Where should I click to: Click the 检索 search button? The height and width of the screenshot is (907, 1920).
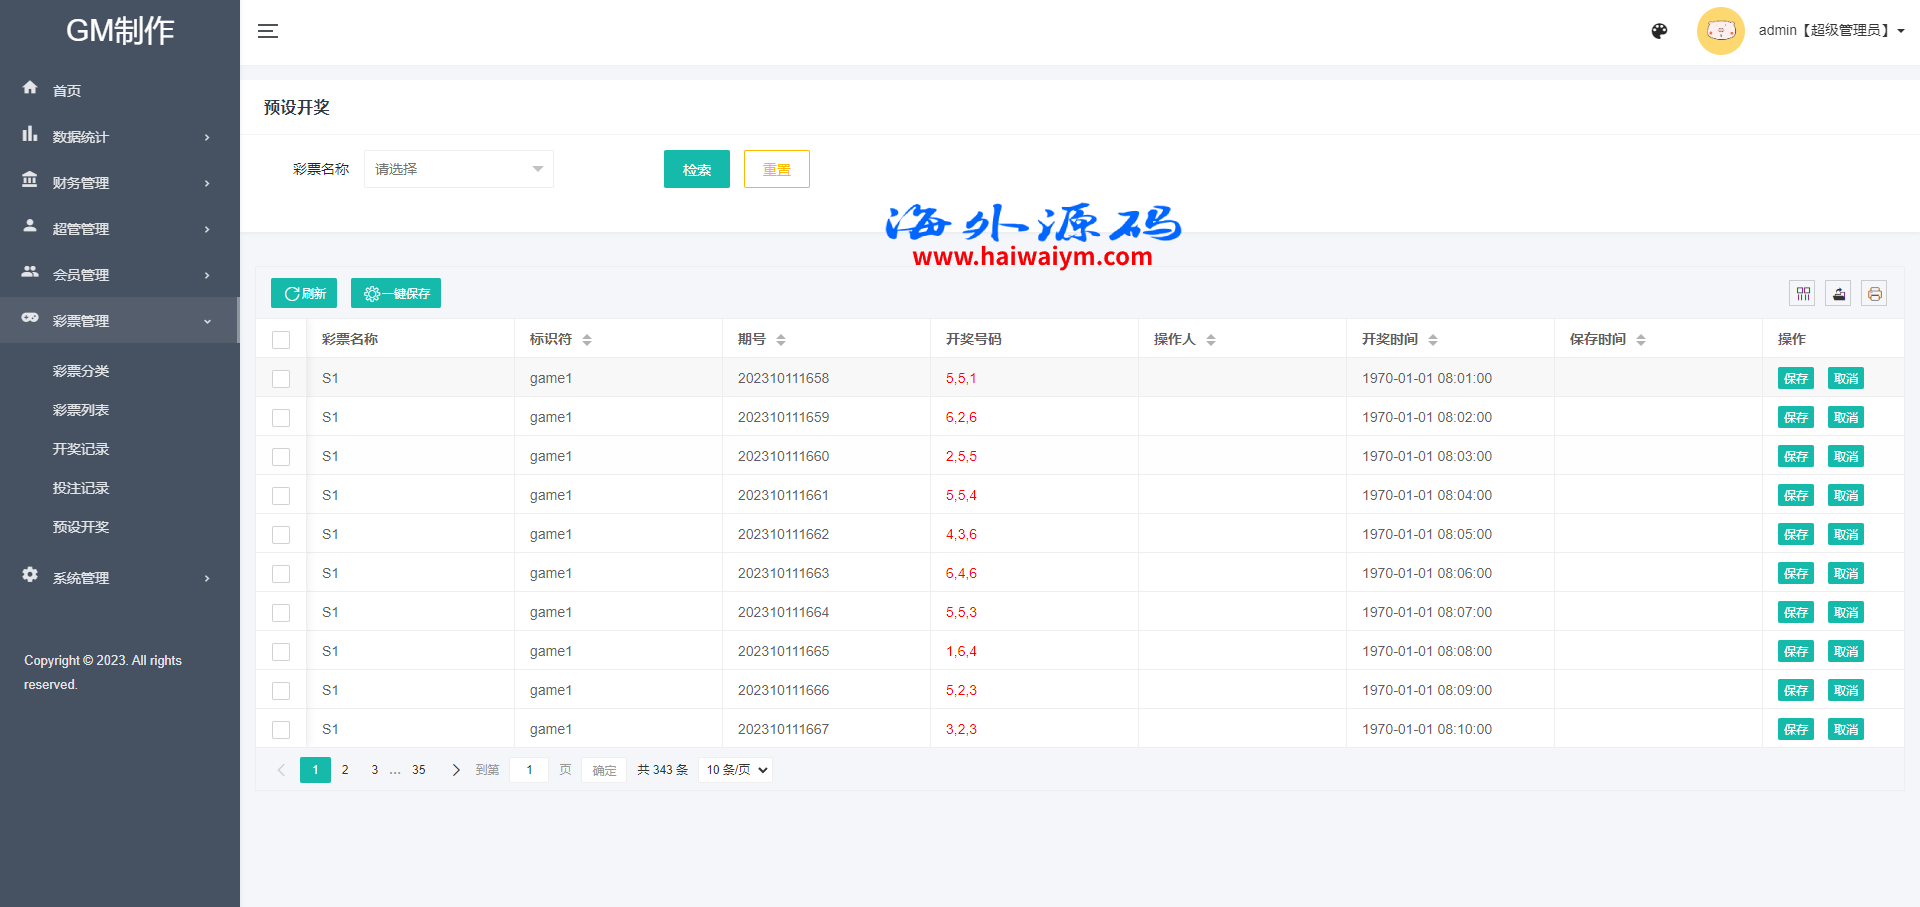pos(696,169)
